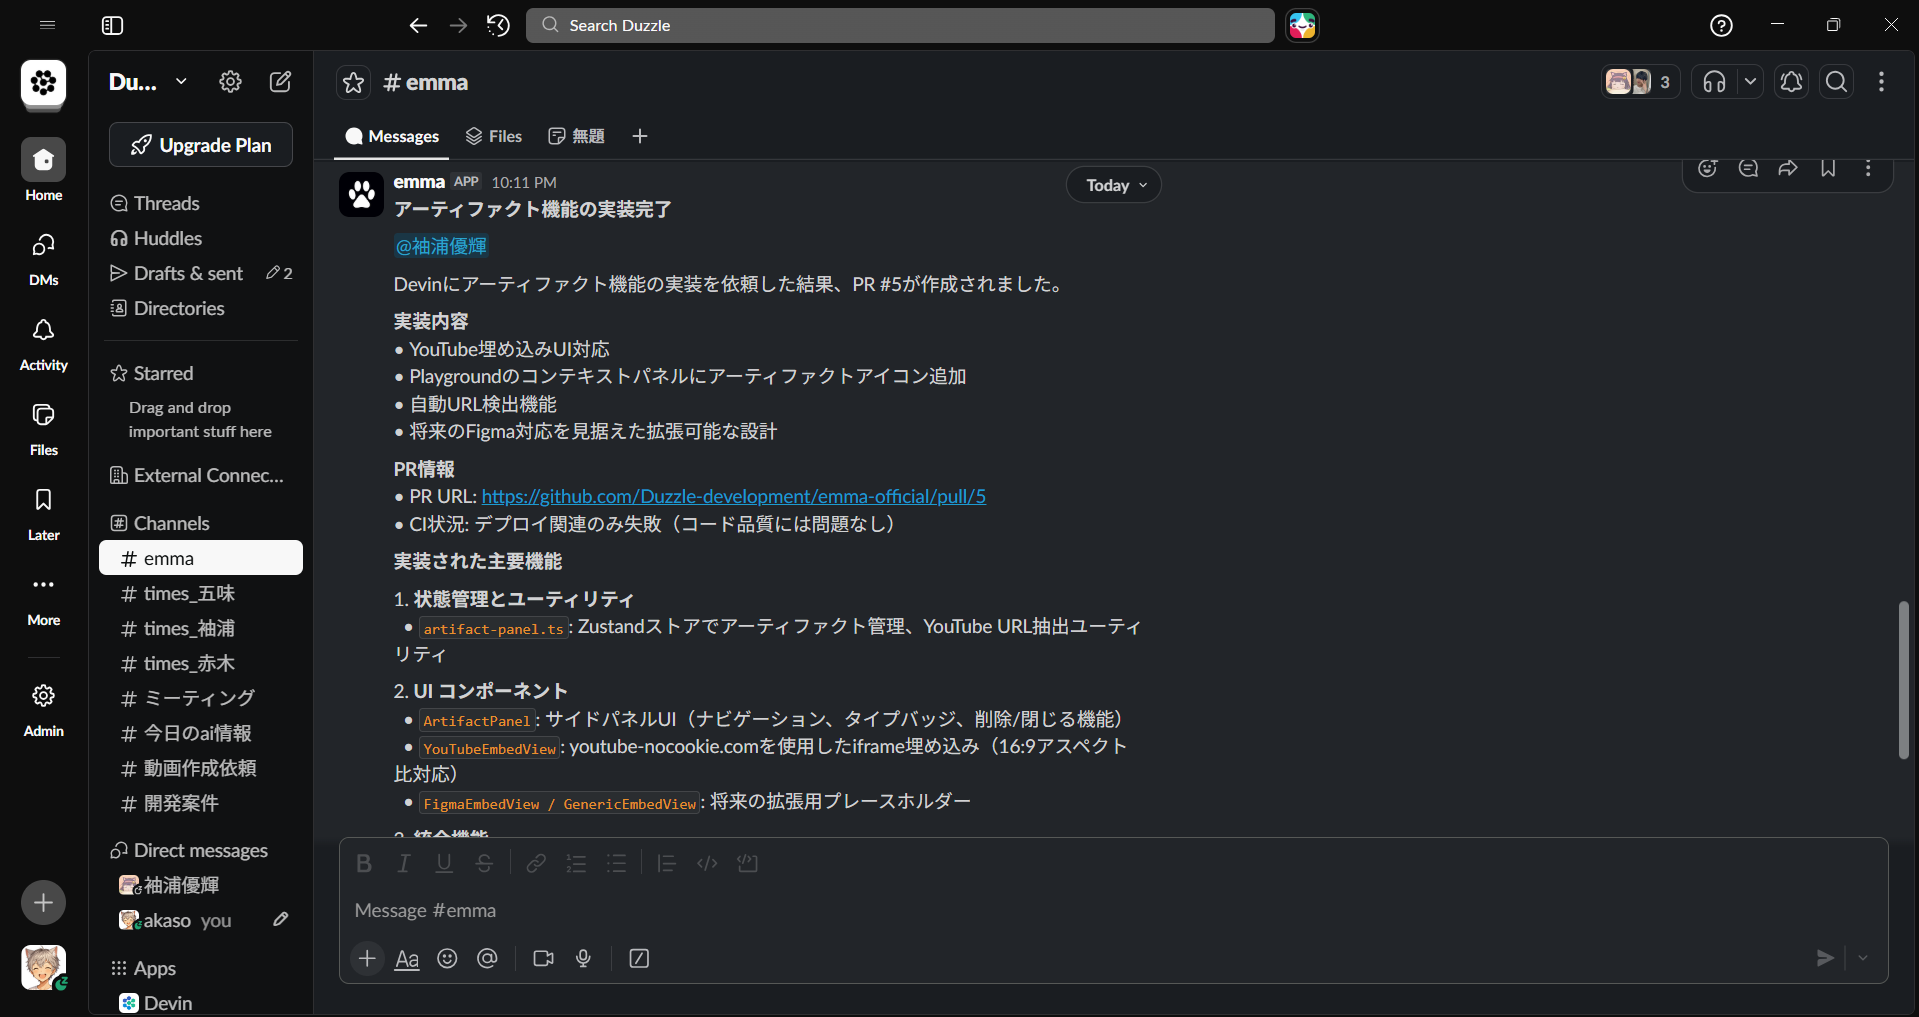
Task: Record an audio clip
Action: 583,959
